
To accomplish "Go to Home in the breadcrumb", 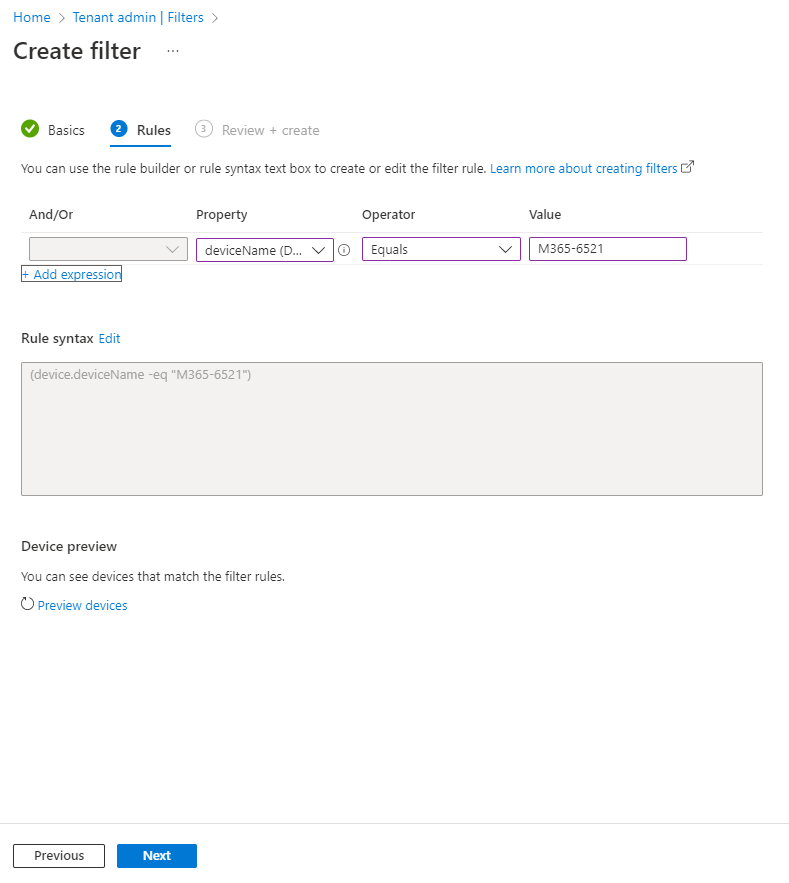I will (31, 18).
